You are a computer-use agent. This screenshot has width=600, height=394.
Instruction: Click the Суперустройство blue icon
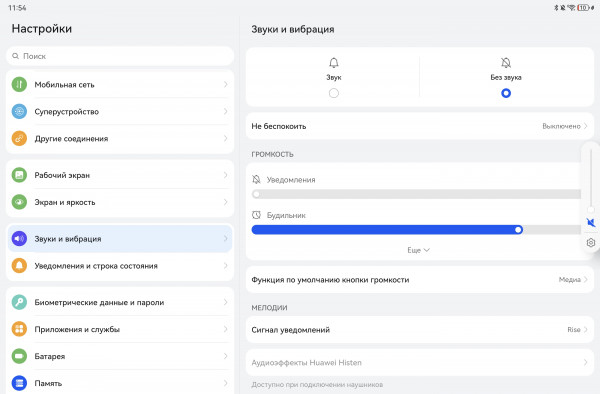(19, 111)
